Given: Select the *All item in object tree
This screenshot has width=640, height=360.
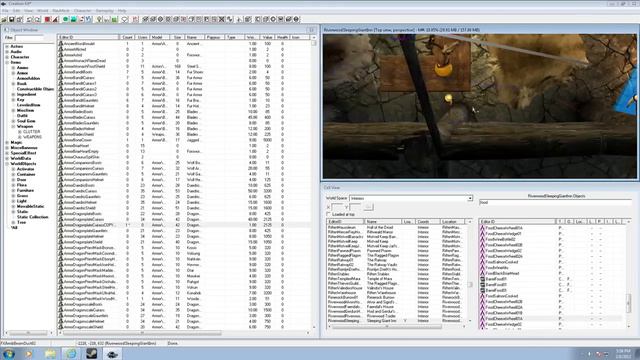Looking at the screenshot, I should [x=14, y=228].
